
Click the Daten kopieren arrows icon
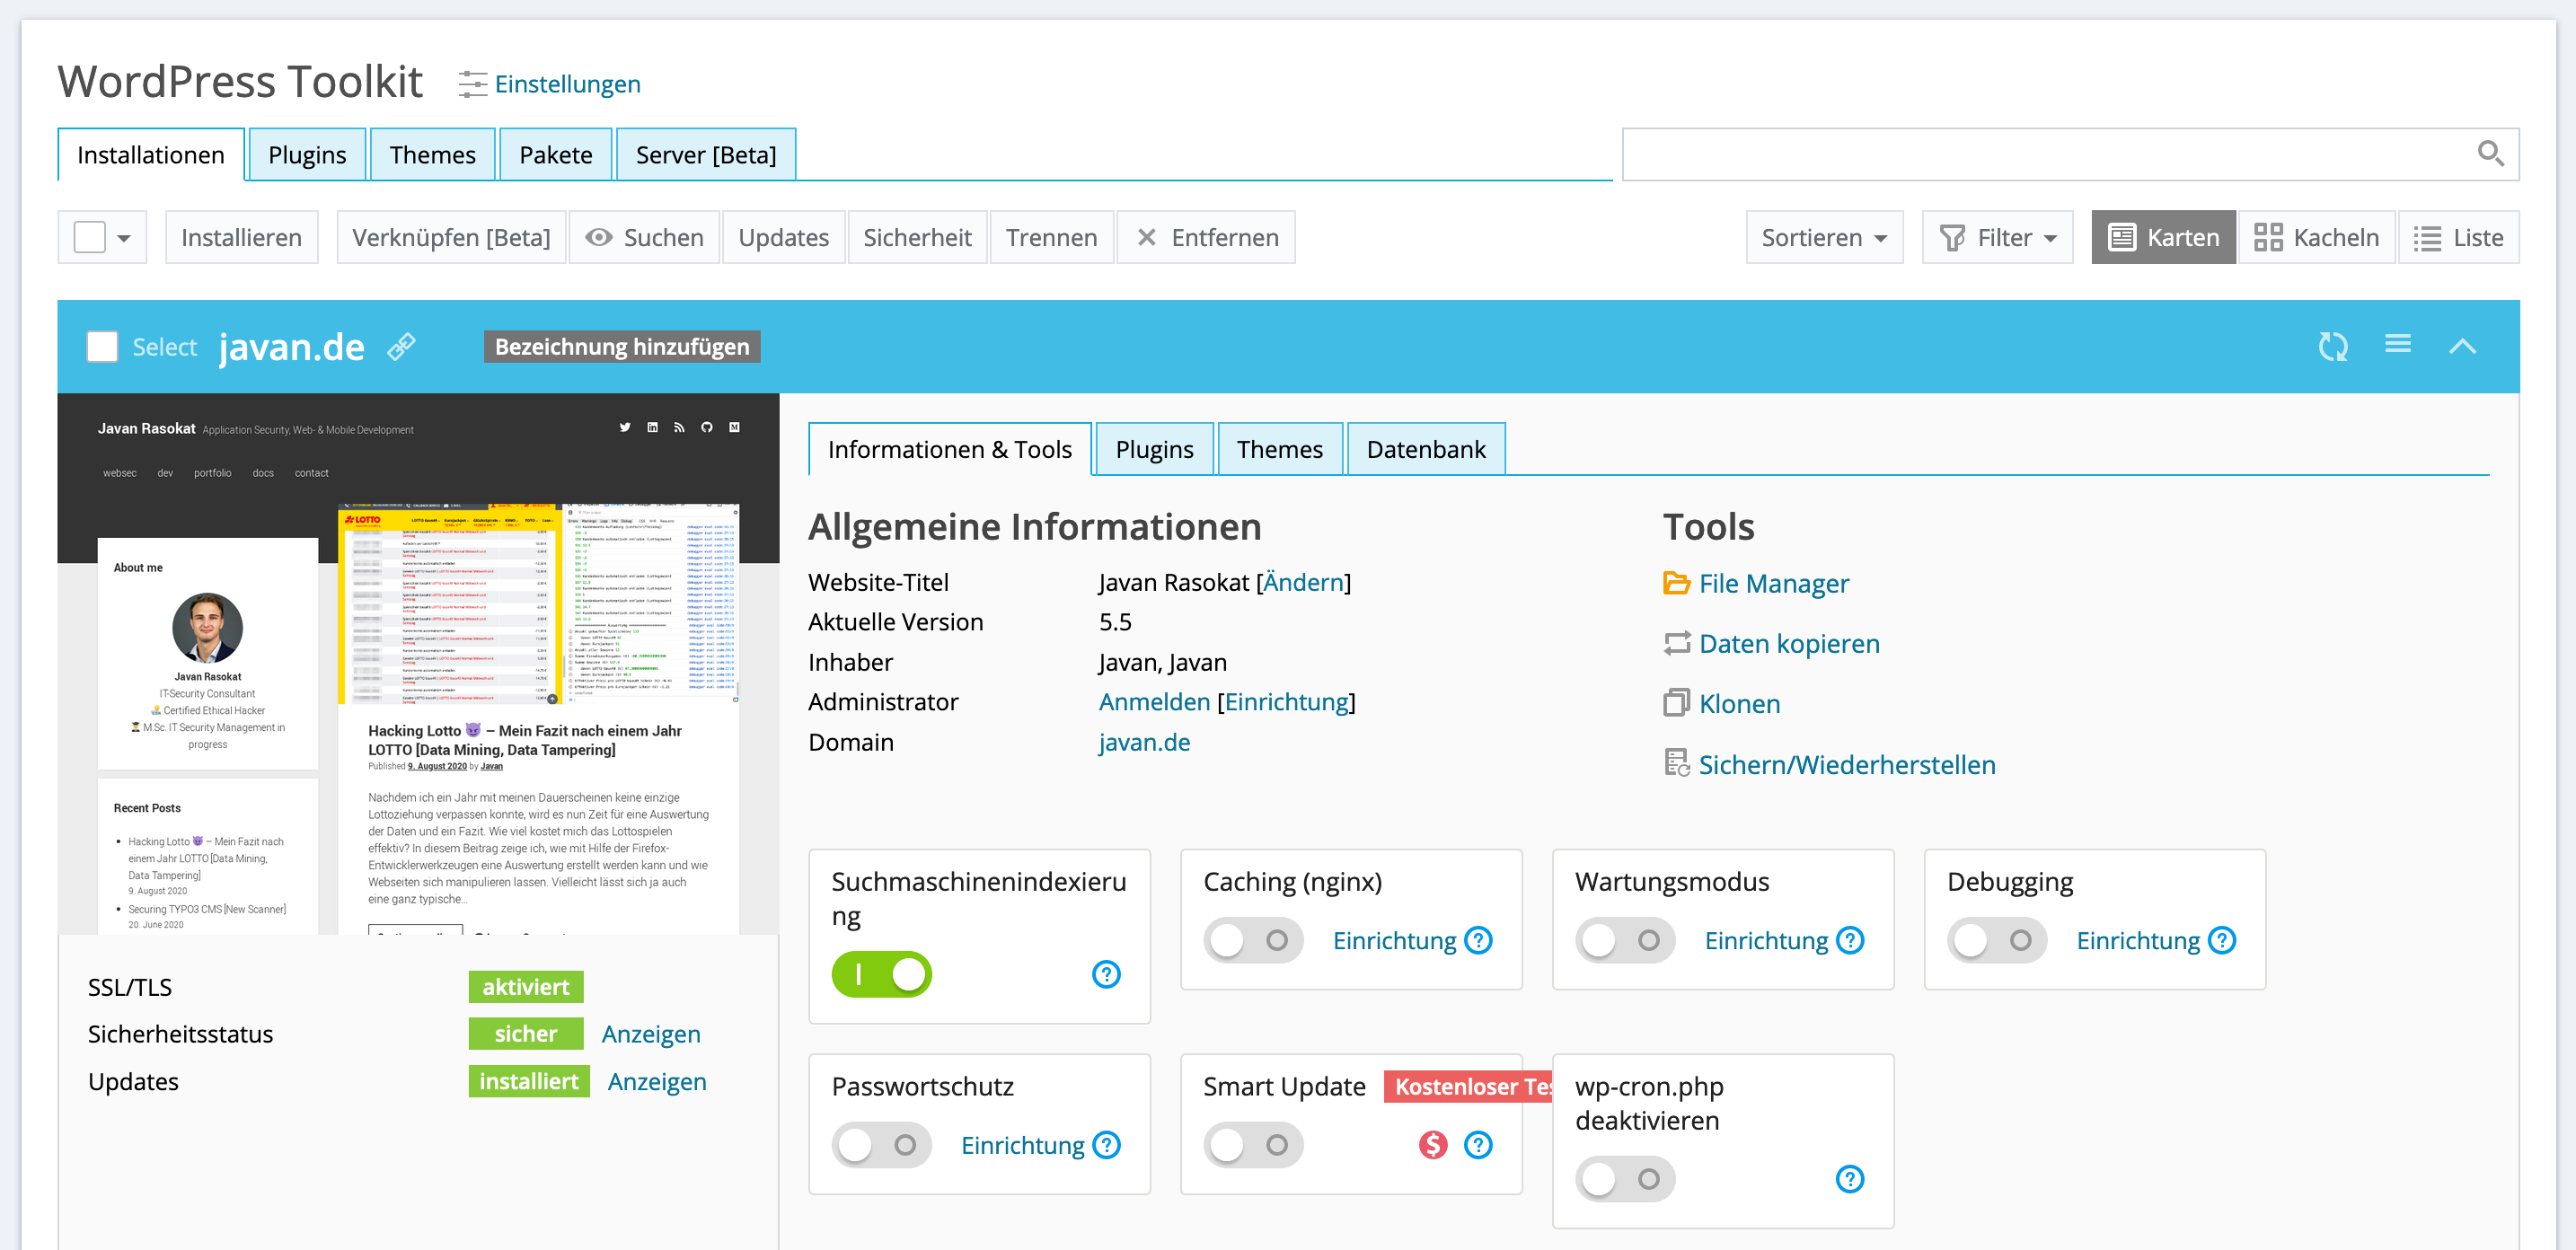tap(1676, 643)
